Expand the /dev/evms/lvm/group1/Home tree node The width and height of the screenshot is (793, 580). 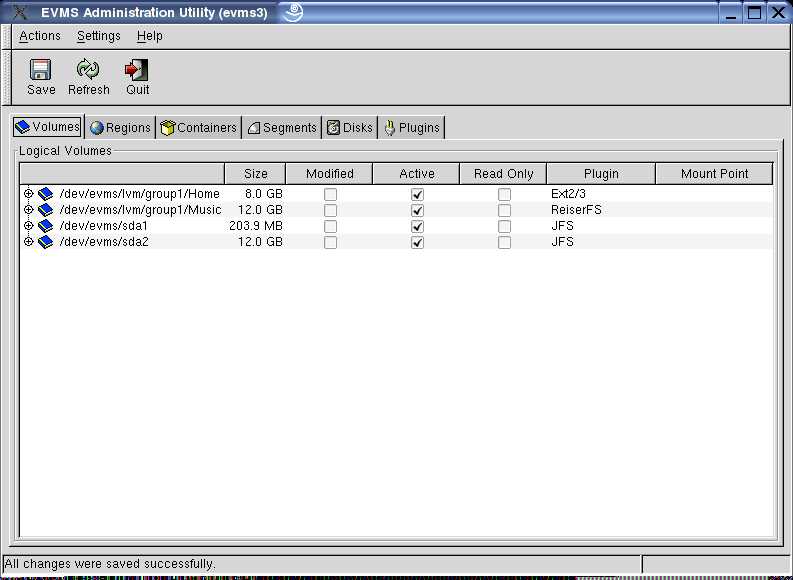pos(28,194)
